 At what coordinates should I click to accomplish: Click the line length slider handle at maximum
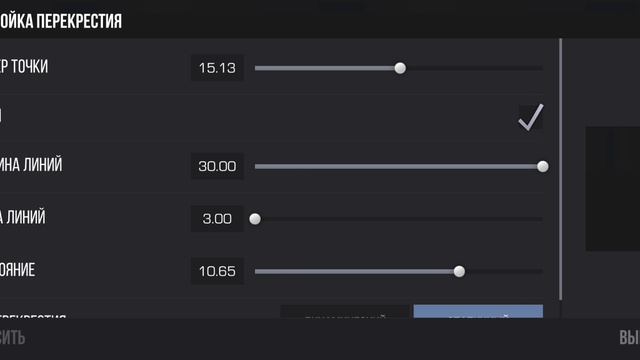[x=542, y=166]
